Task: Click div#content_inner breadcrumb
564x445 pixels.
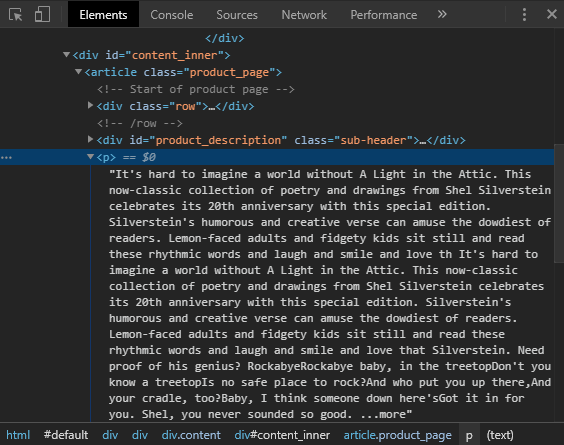Action: coord(282,435)
